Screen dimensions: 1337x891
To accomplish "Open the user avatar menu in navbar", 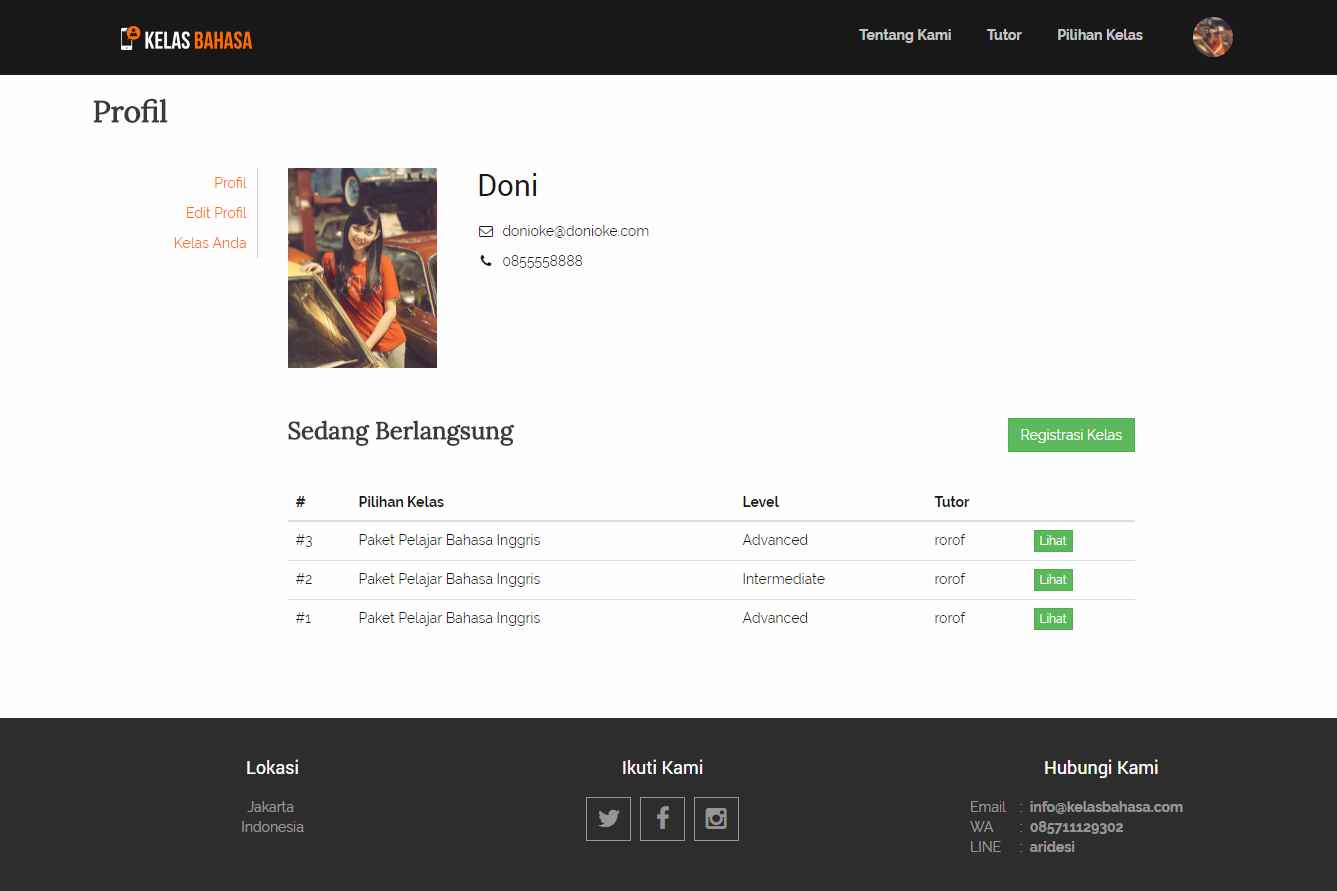I will 1212,37.
